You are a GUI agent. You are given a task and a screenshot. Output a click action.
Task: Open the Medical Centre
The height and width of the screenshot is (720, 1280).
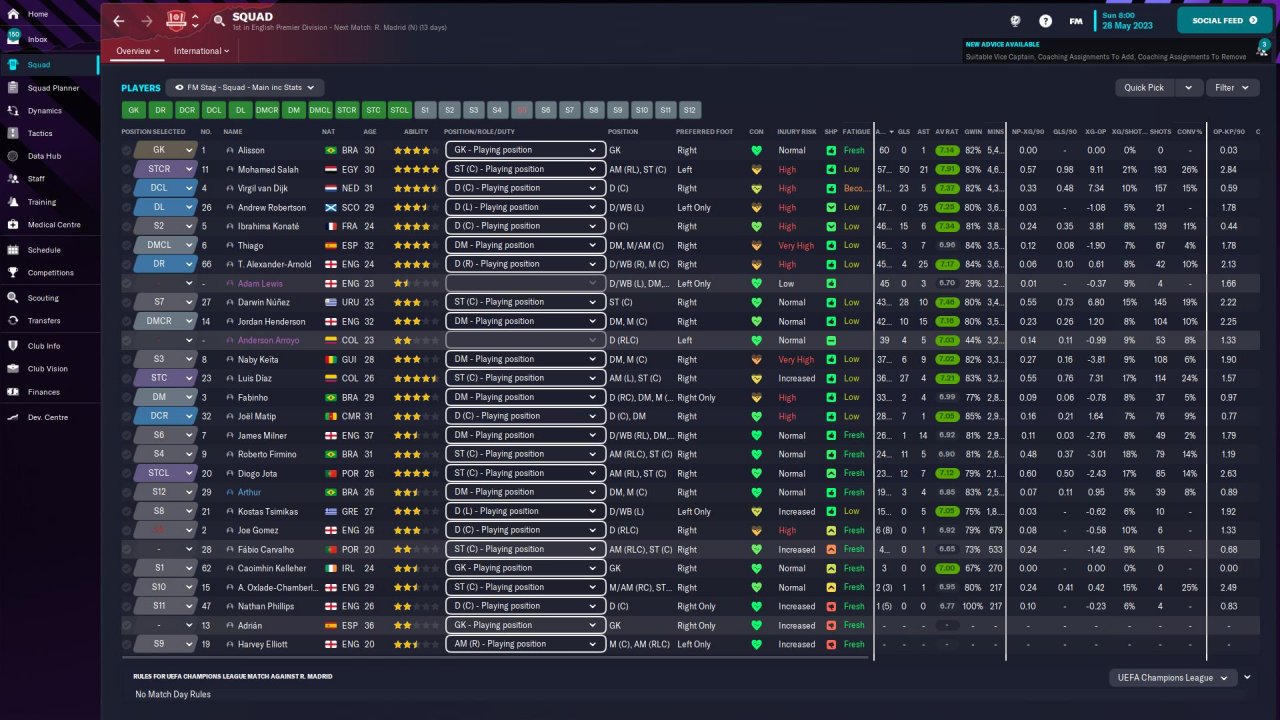[54, 225]
